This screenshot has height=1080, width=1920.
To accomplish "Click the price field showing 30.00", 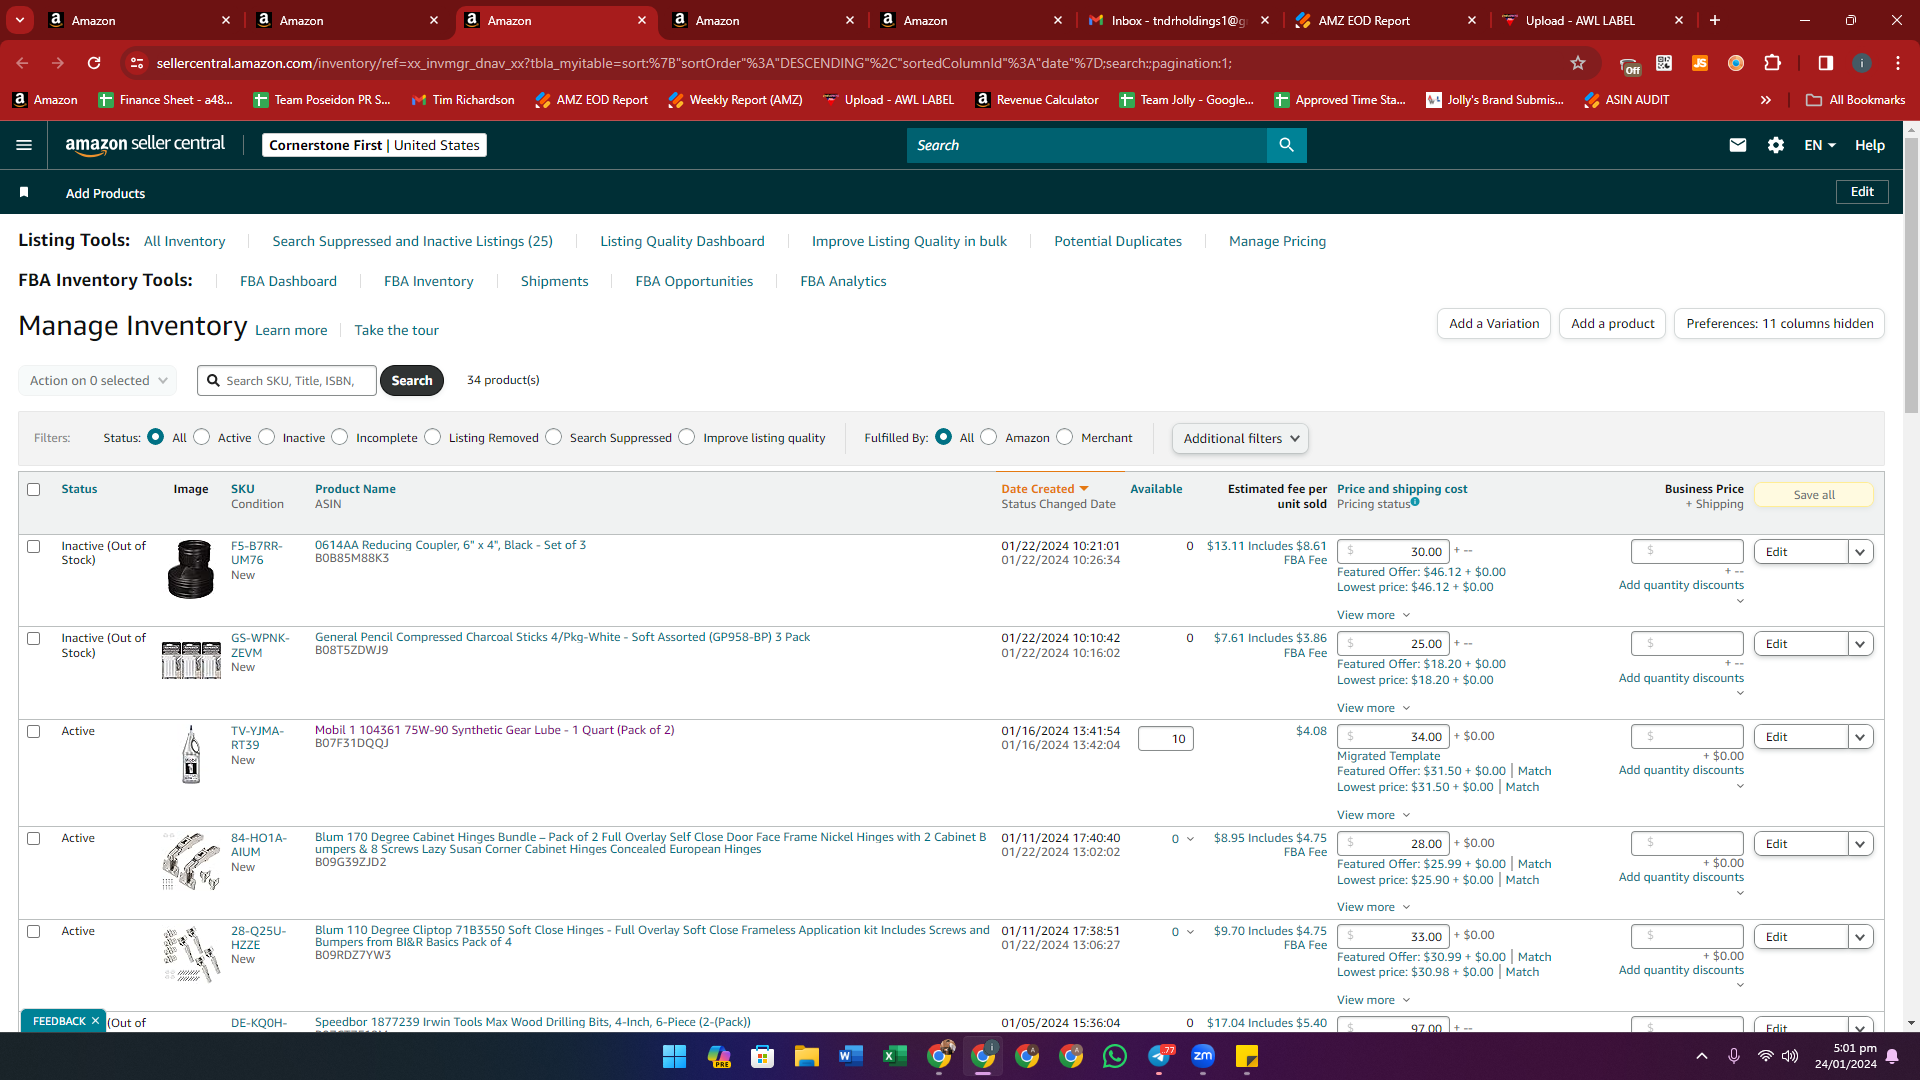I will click(1394, 552).
